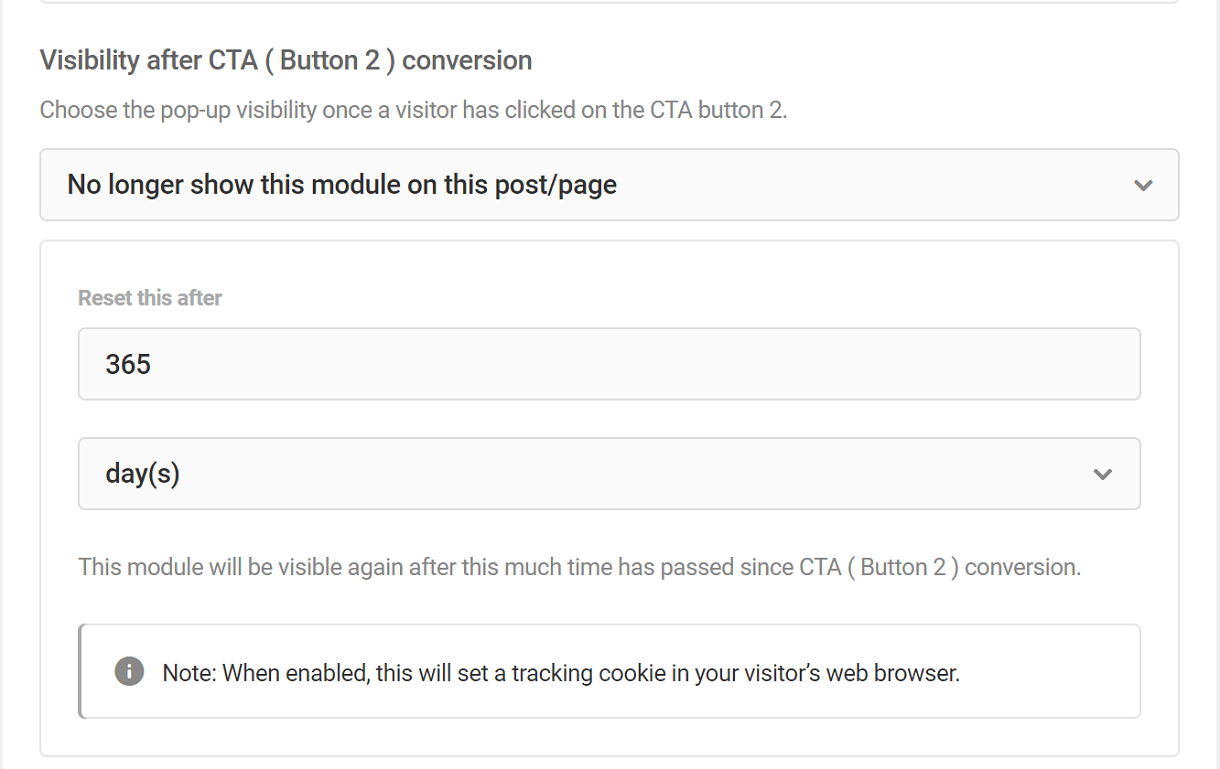The image size is (1220, 769).
Task: Open the day(s) time unit dropdown
Action: coord(609,474)
